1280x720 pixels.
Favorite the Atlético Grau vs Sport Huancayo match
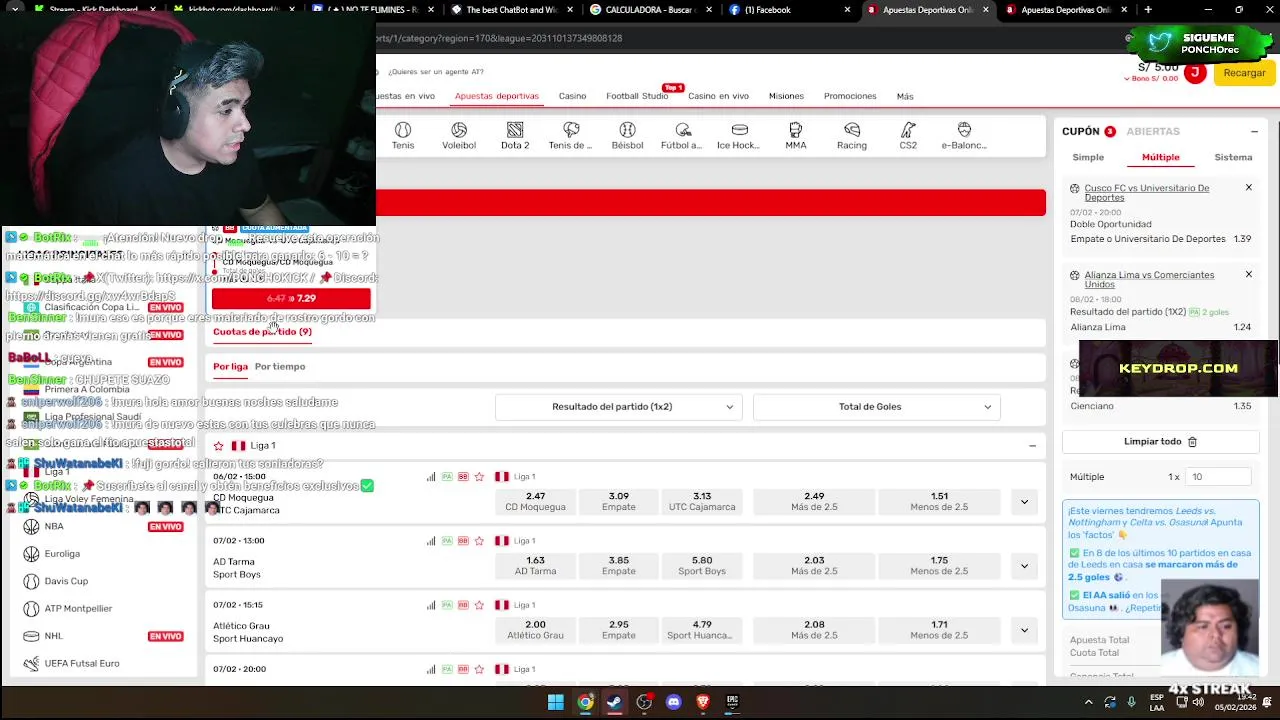479,605
